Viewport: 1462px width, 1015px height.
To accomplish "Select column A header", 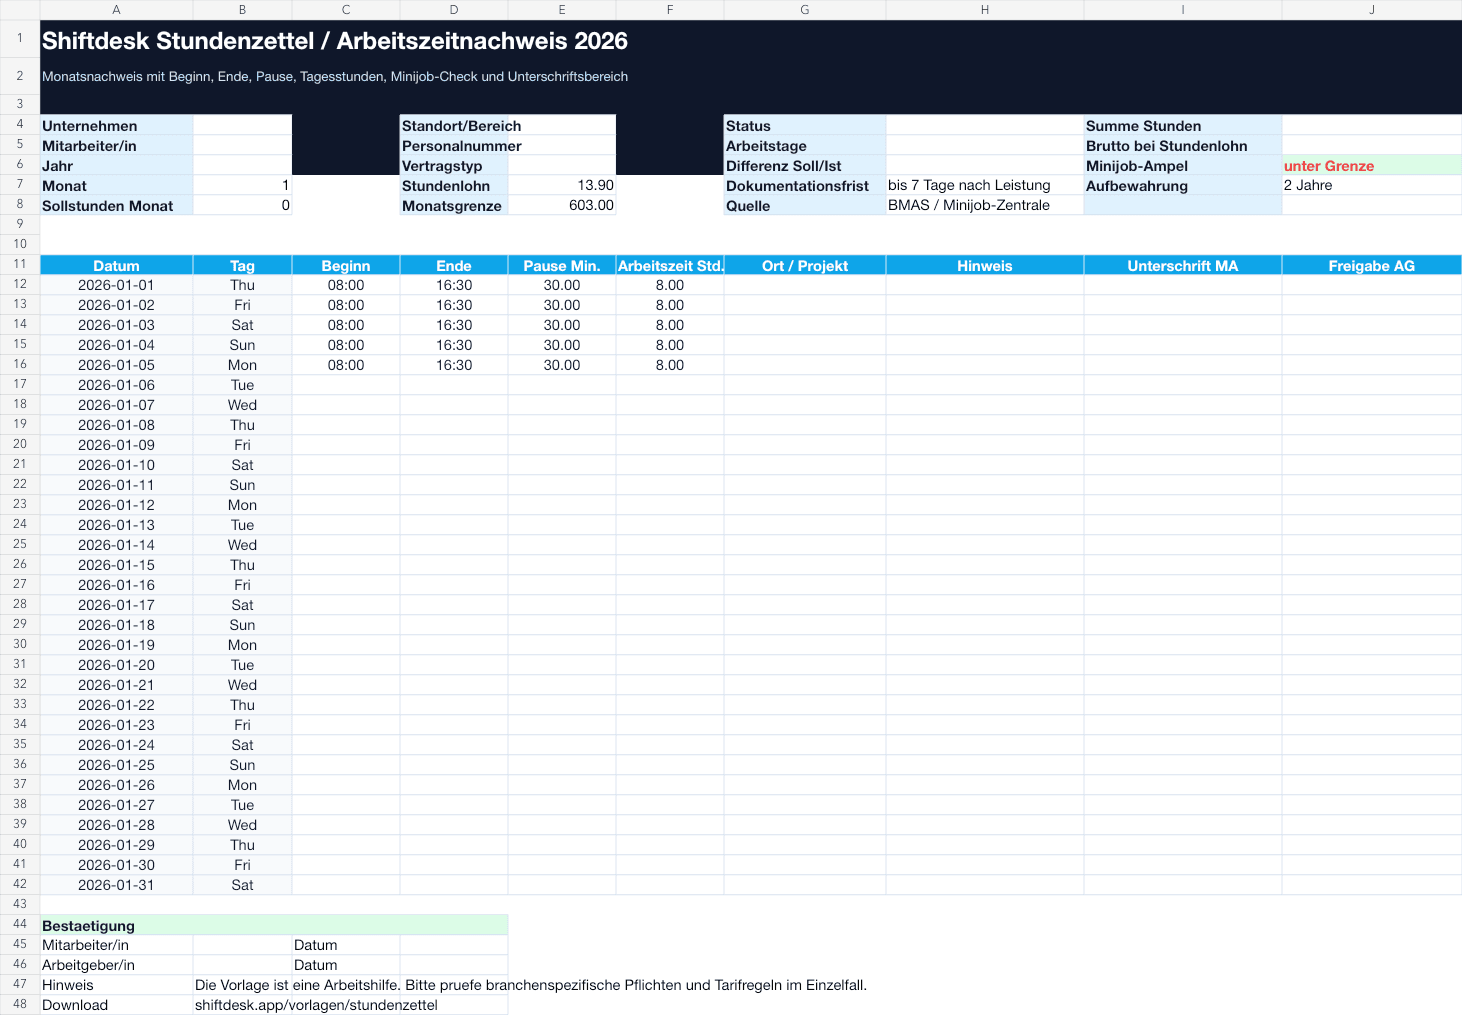I will pyautogui.click(x=116, y=10).
